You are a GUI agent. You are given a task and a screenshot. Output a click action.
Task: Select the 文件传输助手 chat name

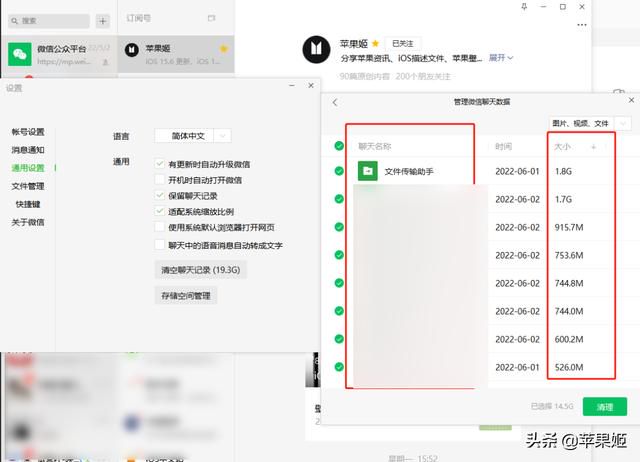click(409, 171)
